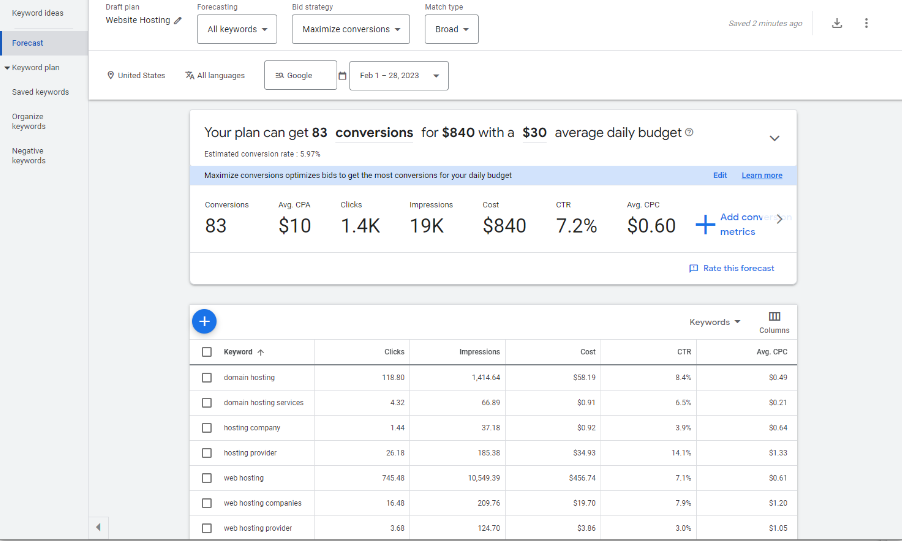902x541 pixels.
Task: Sort table by the Impressions column header
Action: pyautogui.click(x=479, y=352)
